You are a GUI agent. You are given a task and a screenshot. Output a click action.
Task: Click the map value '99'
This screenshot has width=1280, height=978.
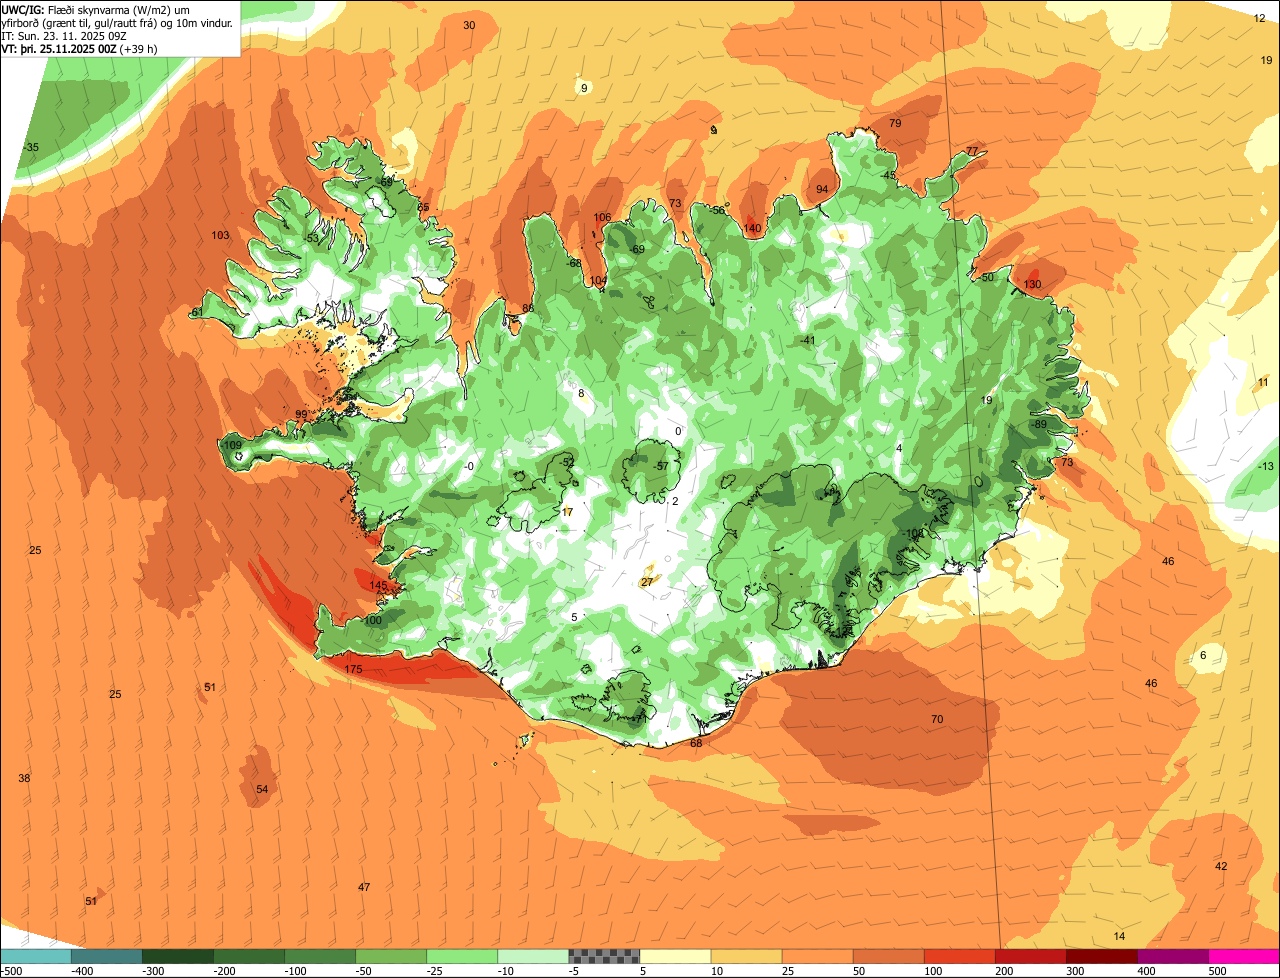click(x=302, y=415)
